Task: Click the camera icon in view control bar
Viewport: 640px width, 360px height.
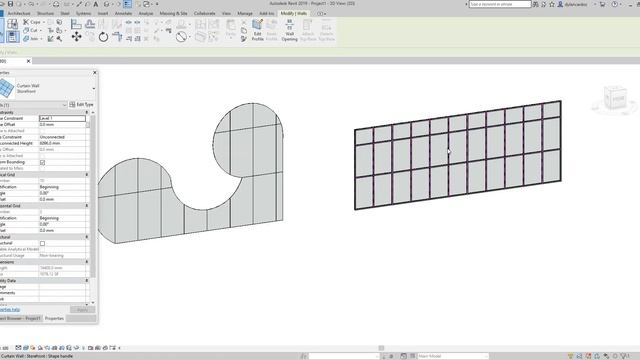Action: tap(90, 348)
